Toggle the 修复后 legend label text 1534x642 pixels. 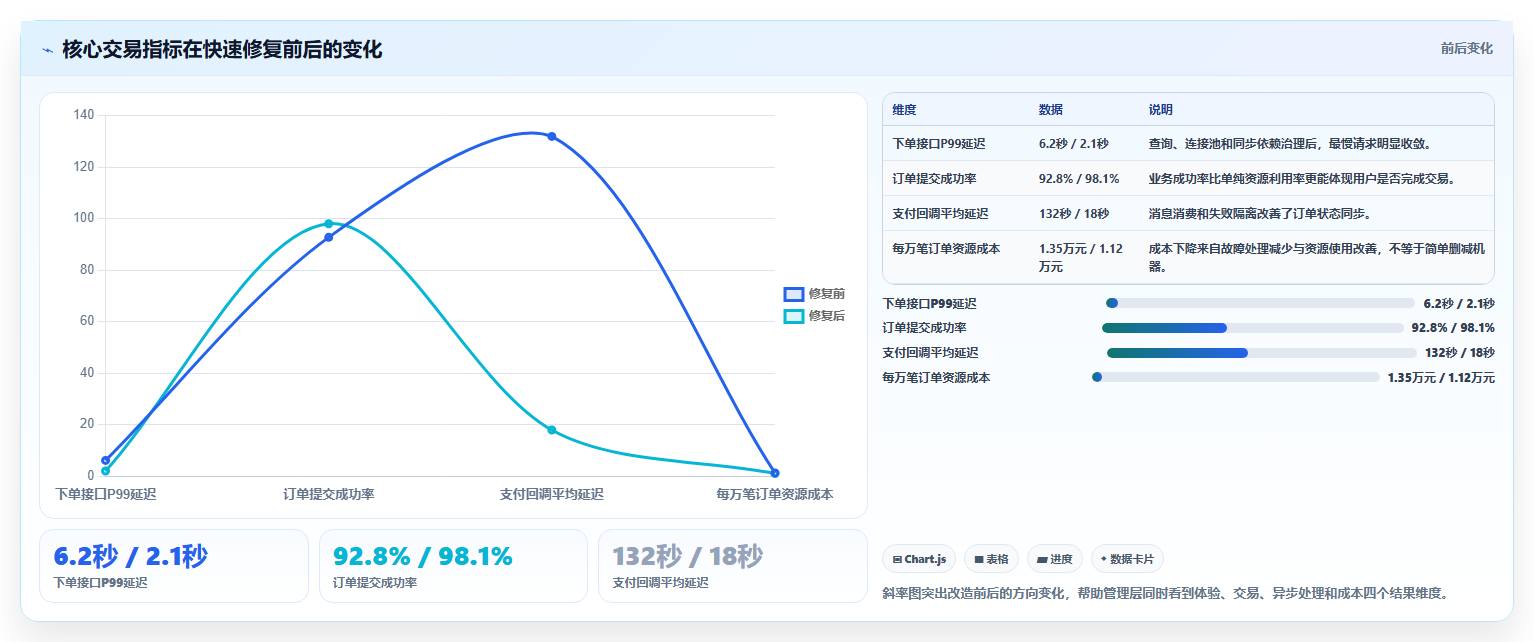coord(827,316)
